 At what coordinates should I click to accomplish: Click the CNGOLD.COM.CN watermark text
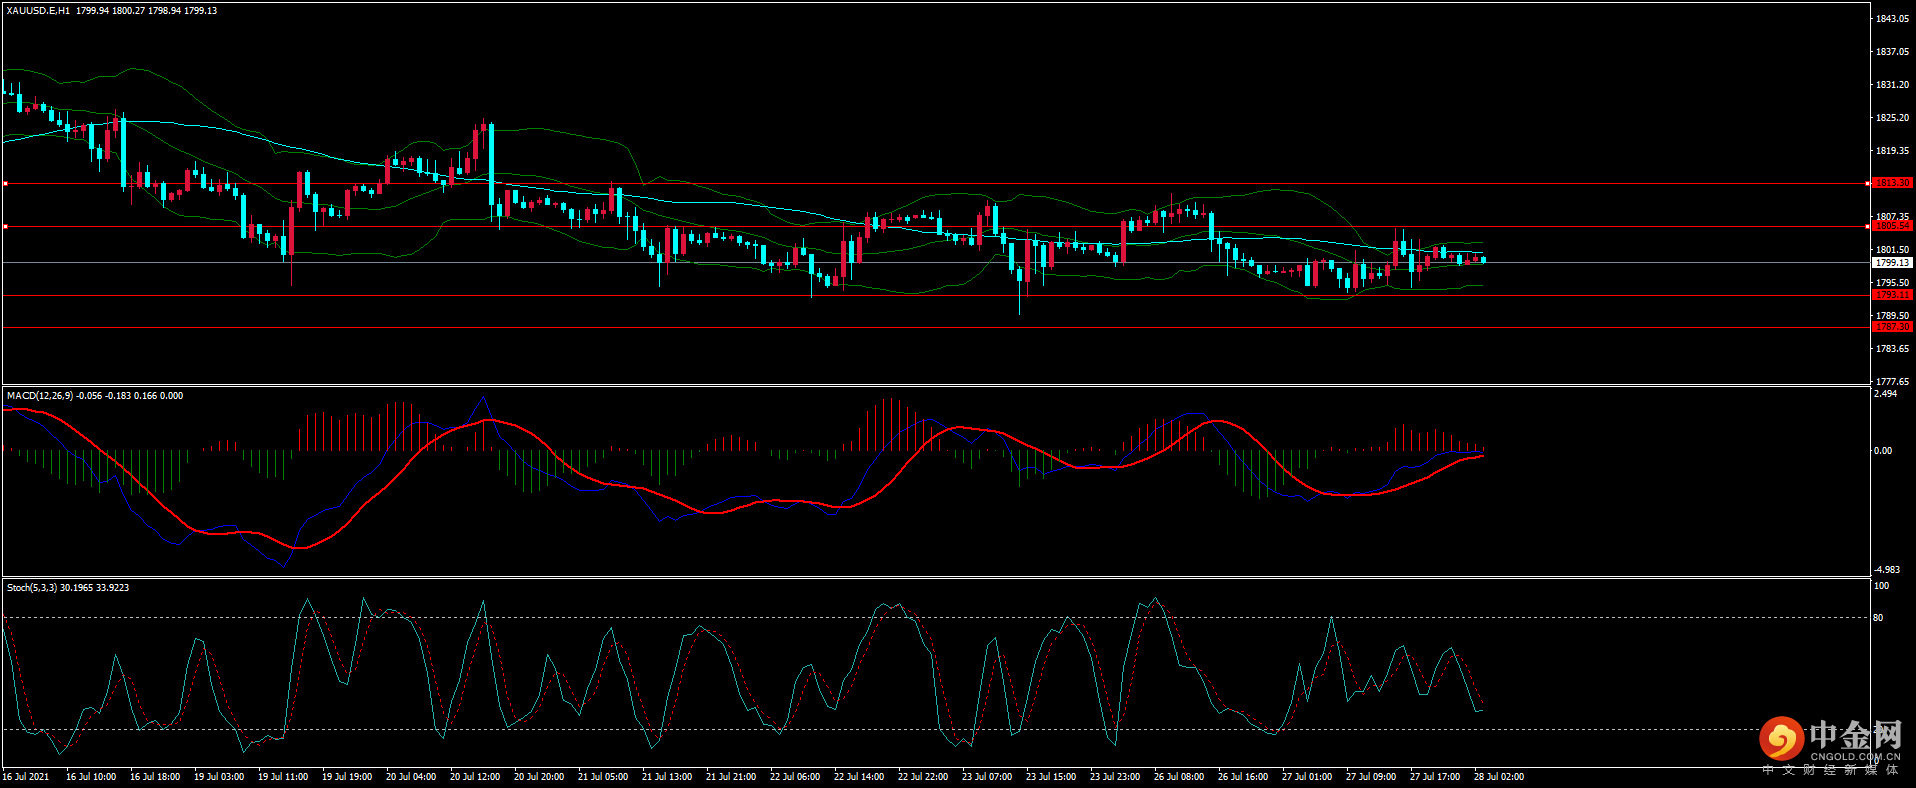tap(1854, 757)
